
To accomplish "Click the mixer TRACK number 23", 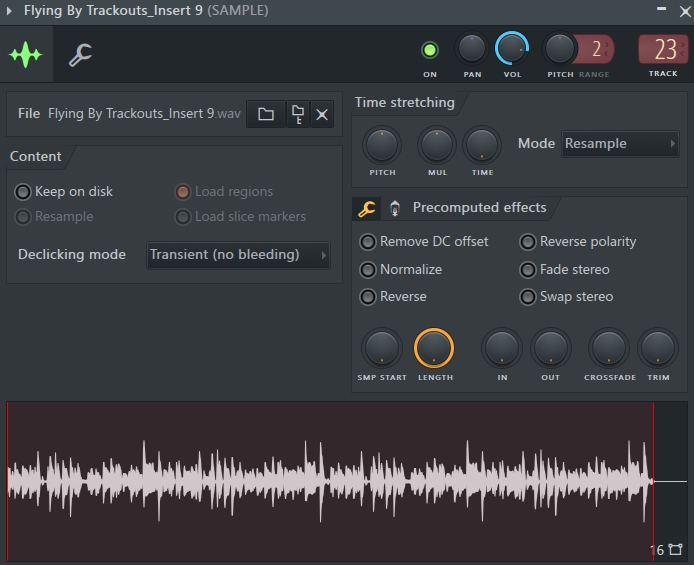I will 664,49.
